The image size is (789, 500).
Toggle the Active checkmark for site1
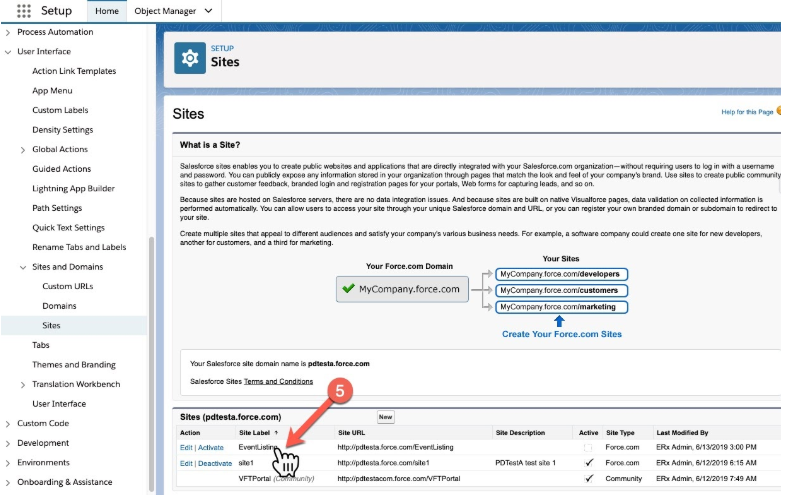pyautogui.click(x=587, y=463)
